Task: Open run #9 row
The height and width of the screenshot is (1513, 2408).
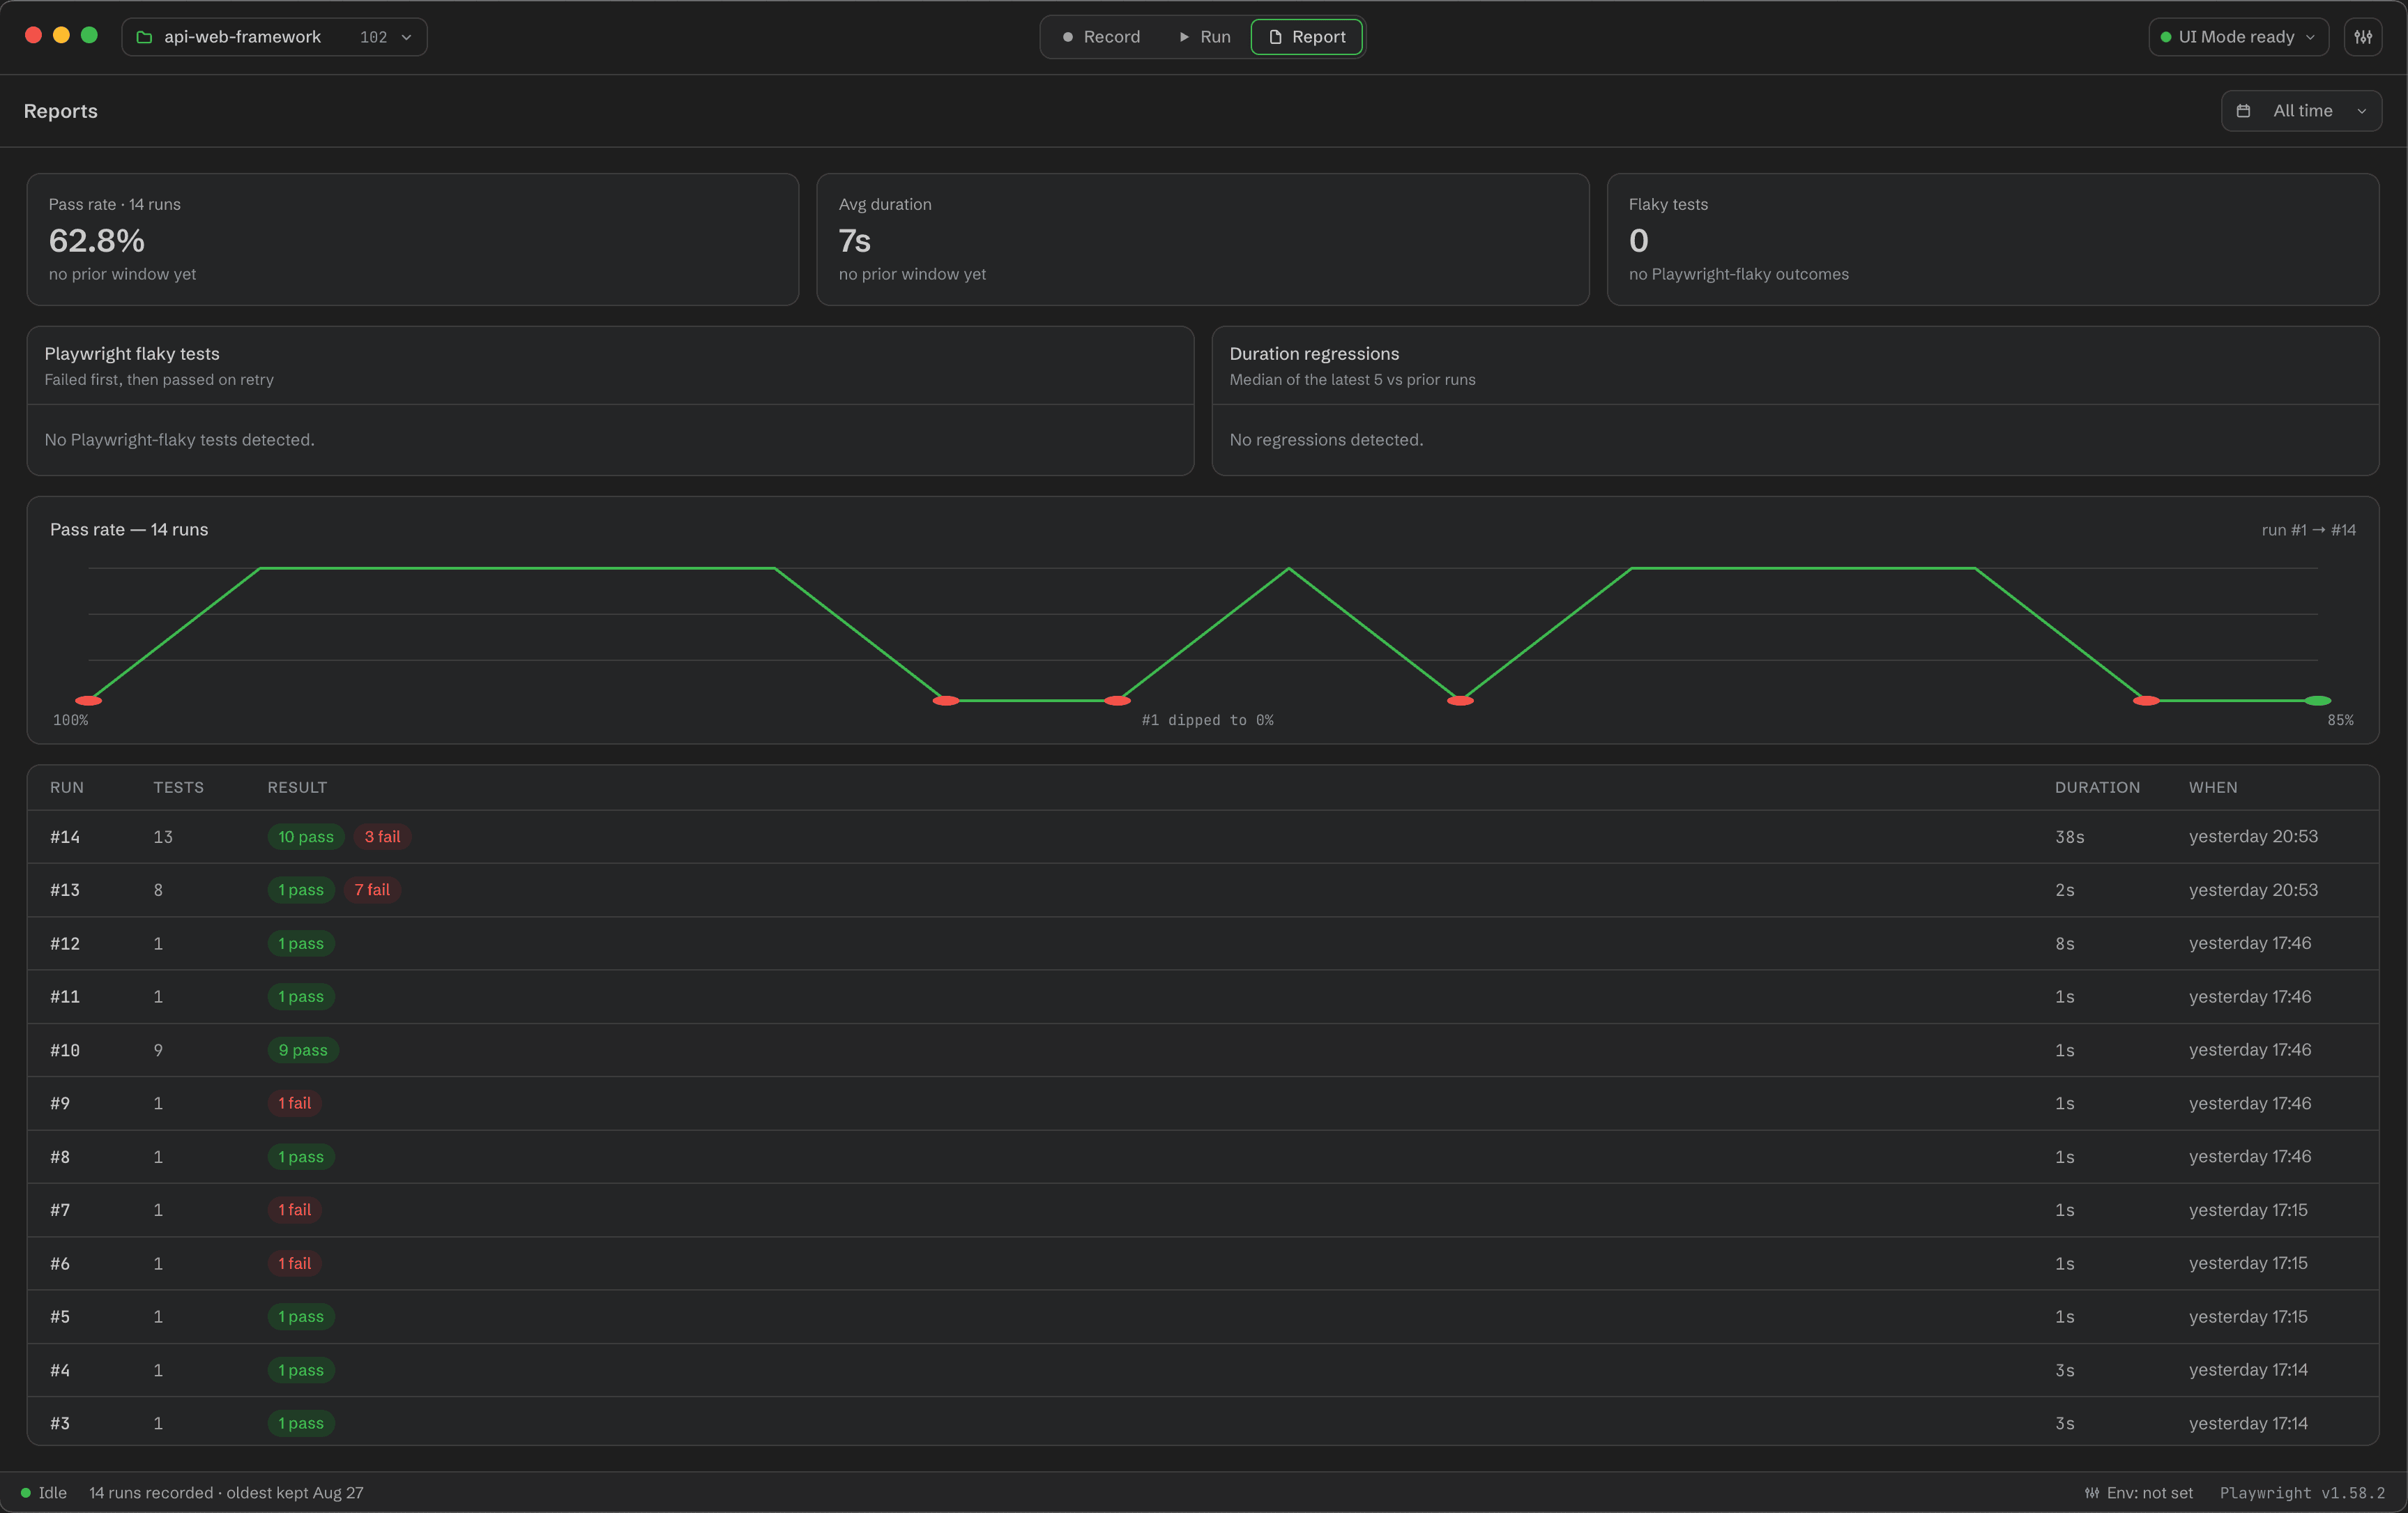Action: point(1203,1103)
